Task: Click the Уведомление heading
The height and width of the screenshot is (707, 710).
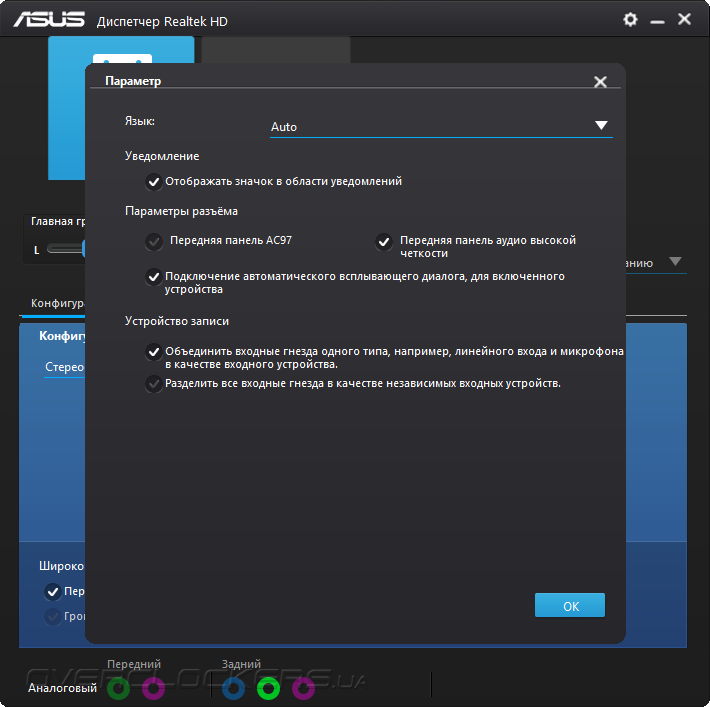Action: pyautogui.click(x=162, y=156)
